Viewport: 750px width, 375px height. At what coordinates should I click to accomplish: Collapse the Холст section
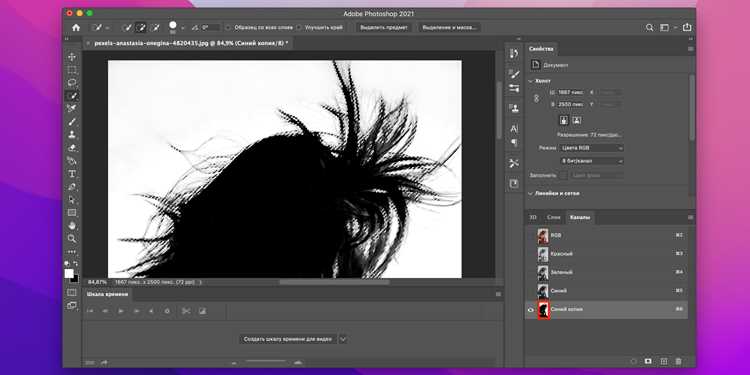530,81
